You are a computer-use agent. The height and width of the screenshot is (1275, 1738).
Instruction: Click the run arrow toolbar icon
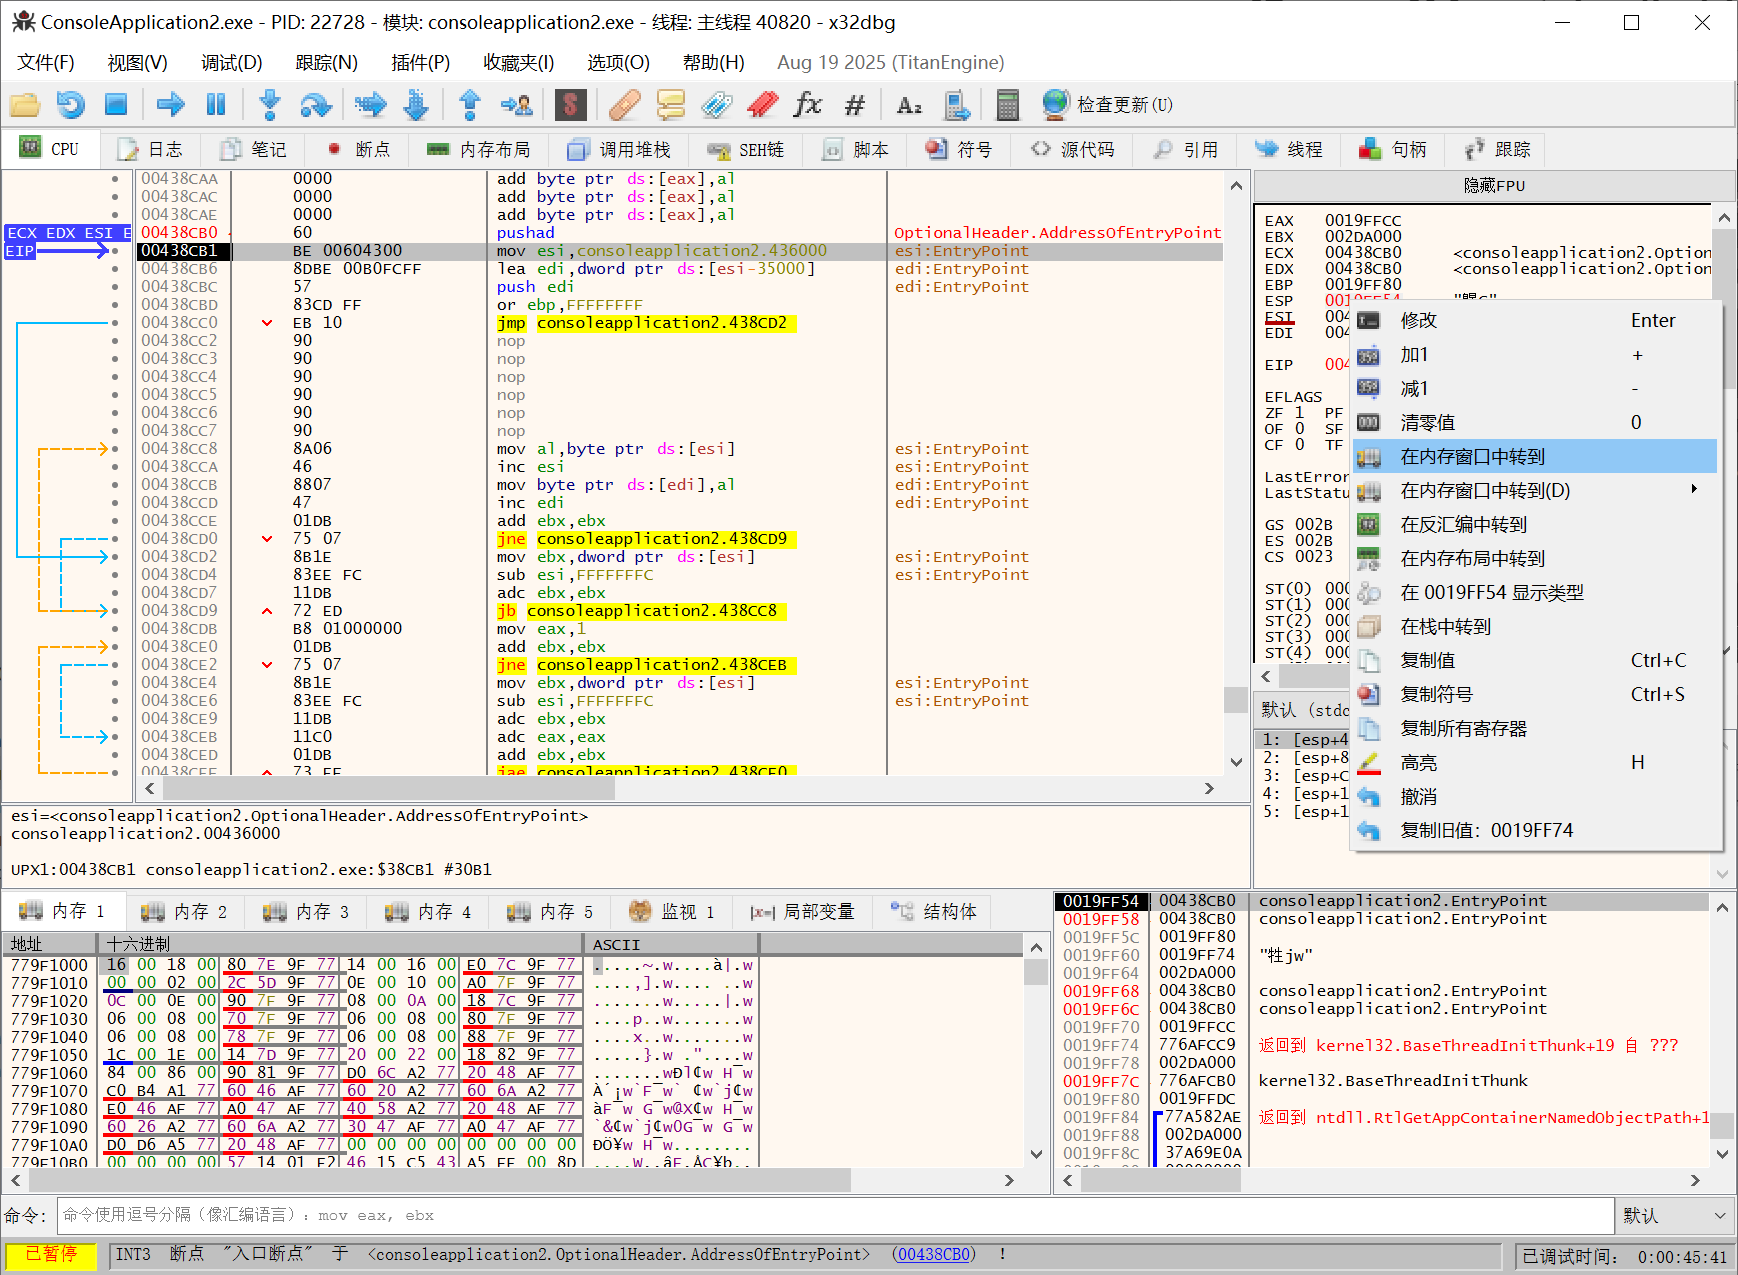[171, 104]
